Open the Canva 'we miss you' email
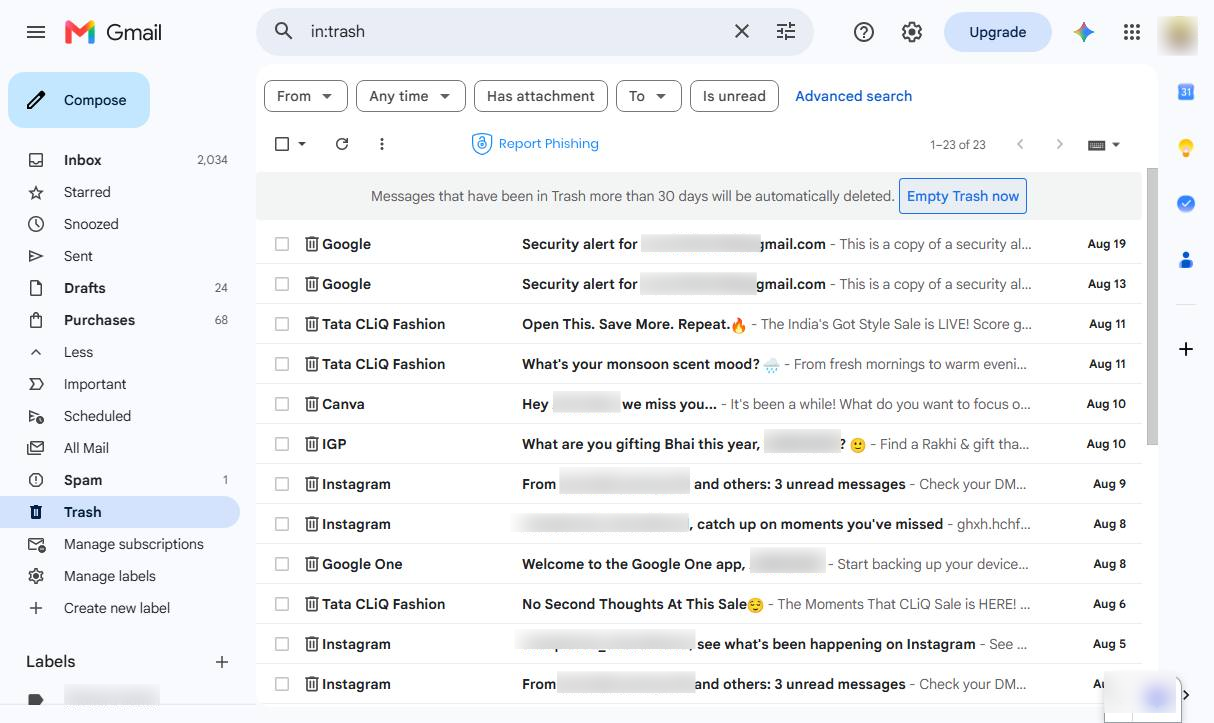 click(699, 404)
